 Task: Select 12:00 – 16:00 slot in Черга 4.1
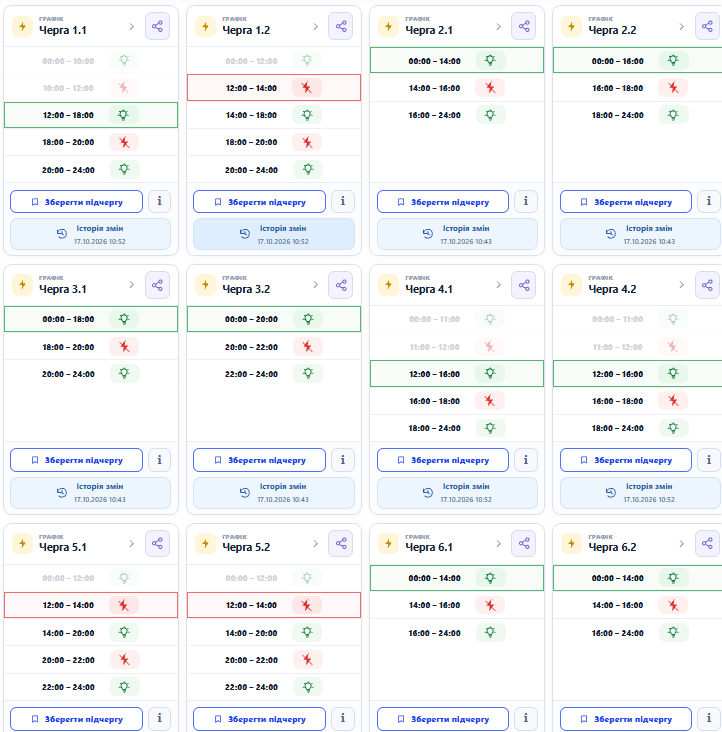[x=457, y=373]
